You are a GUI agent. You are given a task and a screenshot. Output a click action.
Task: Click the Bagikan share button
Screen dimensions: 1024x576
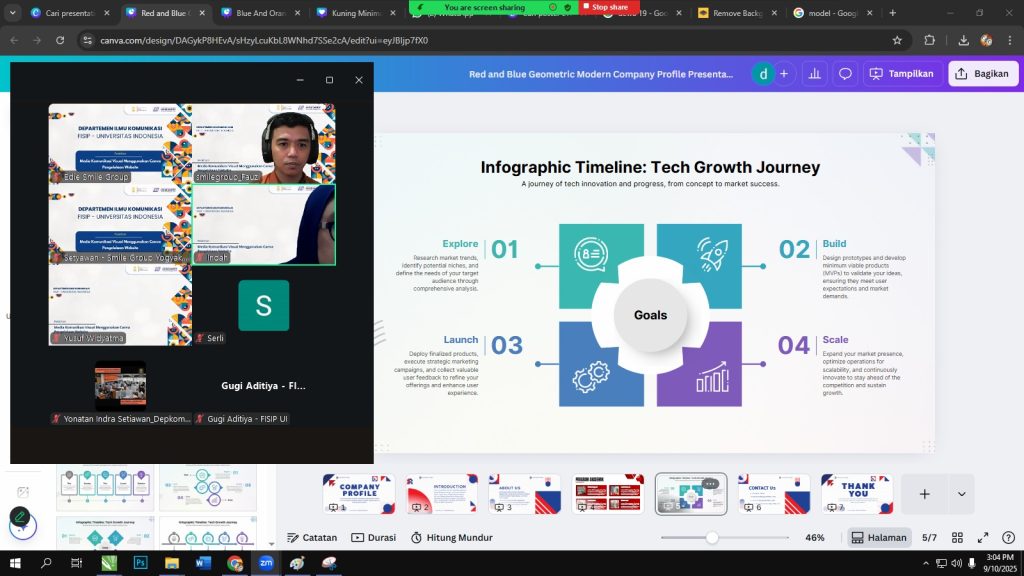tap(983, 73)
